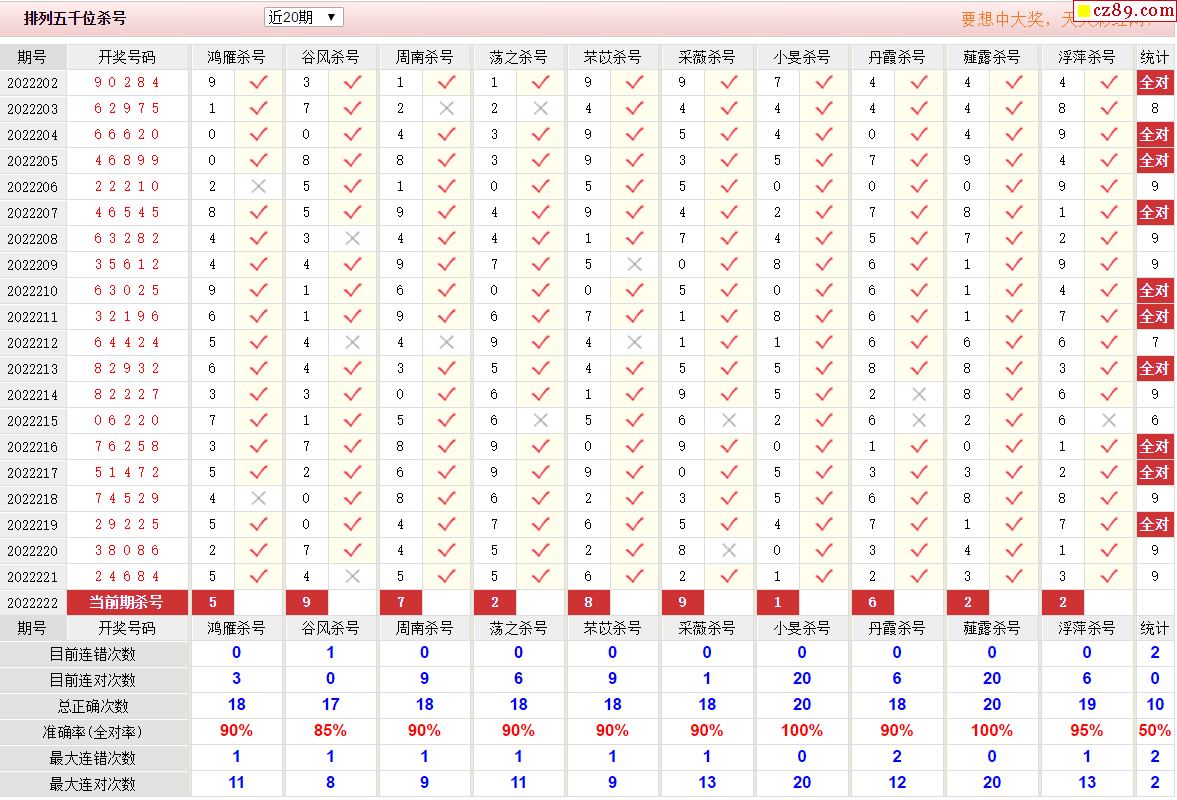Click the gray cross for 荡之 in row 2022215
This screenshot has height=800, width=1177.
tap(540, 420)
